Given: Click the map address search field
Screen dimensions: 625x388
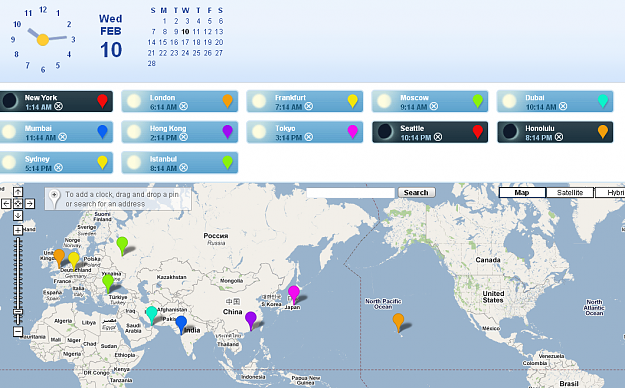Looking at the screenshot, I should point(351,193).
